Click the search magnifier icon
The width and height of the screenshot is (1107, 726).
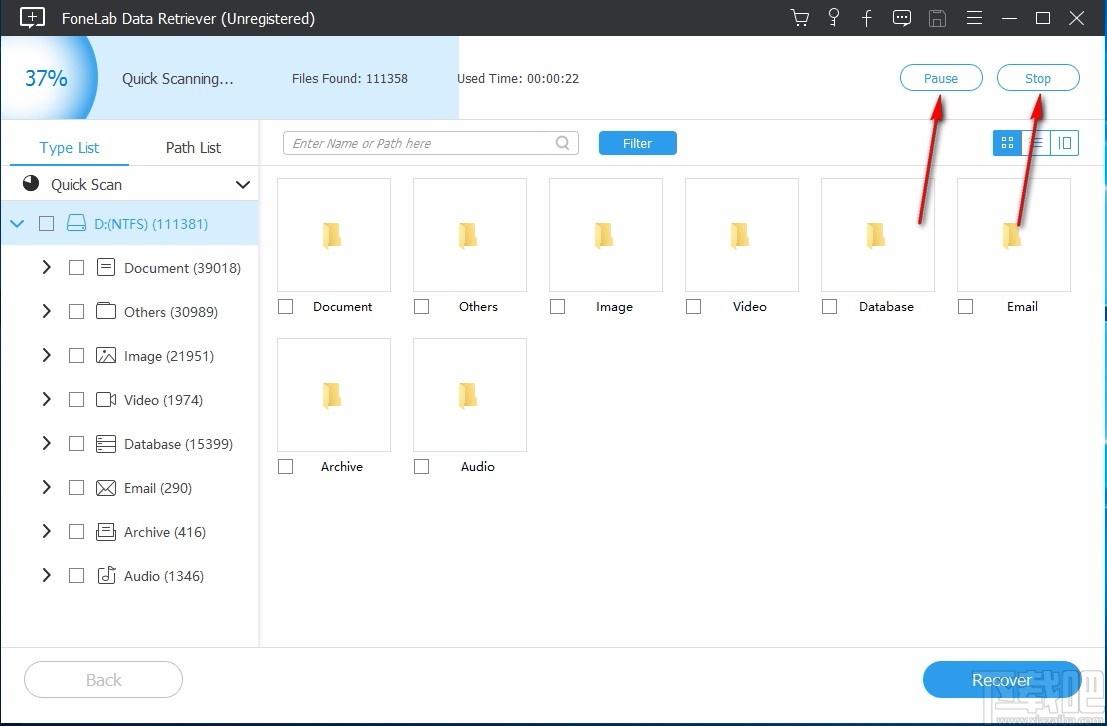pos(563,143)
